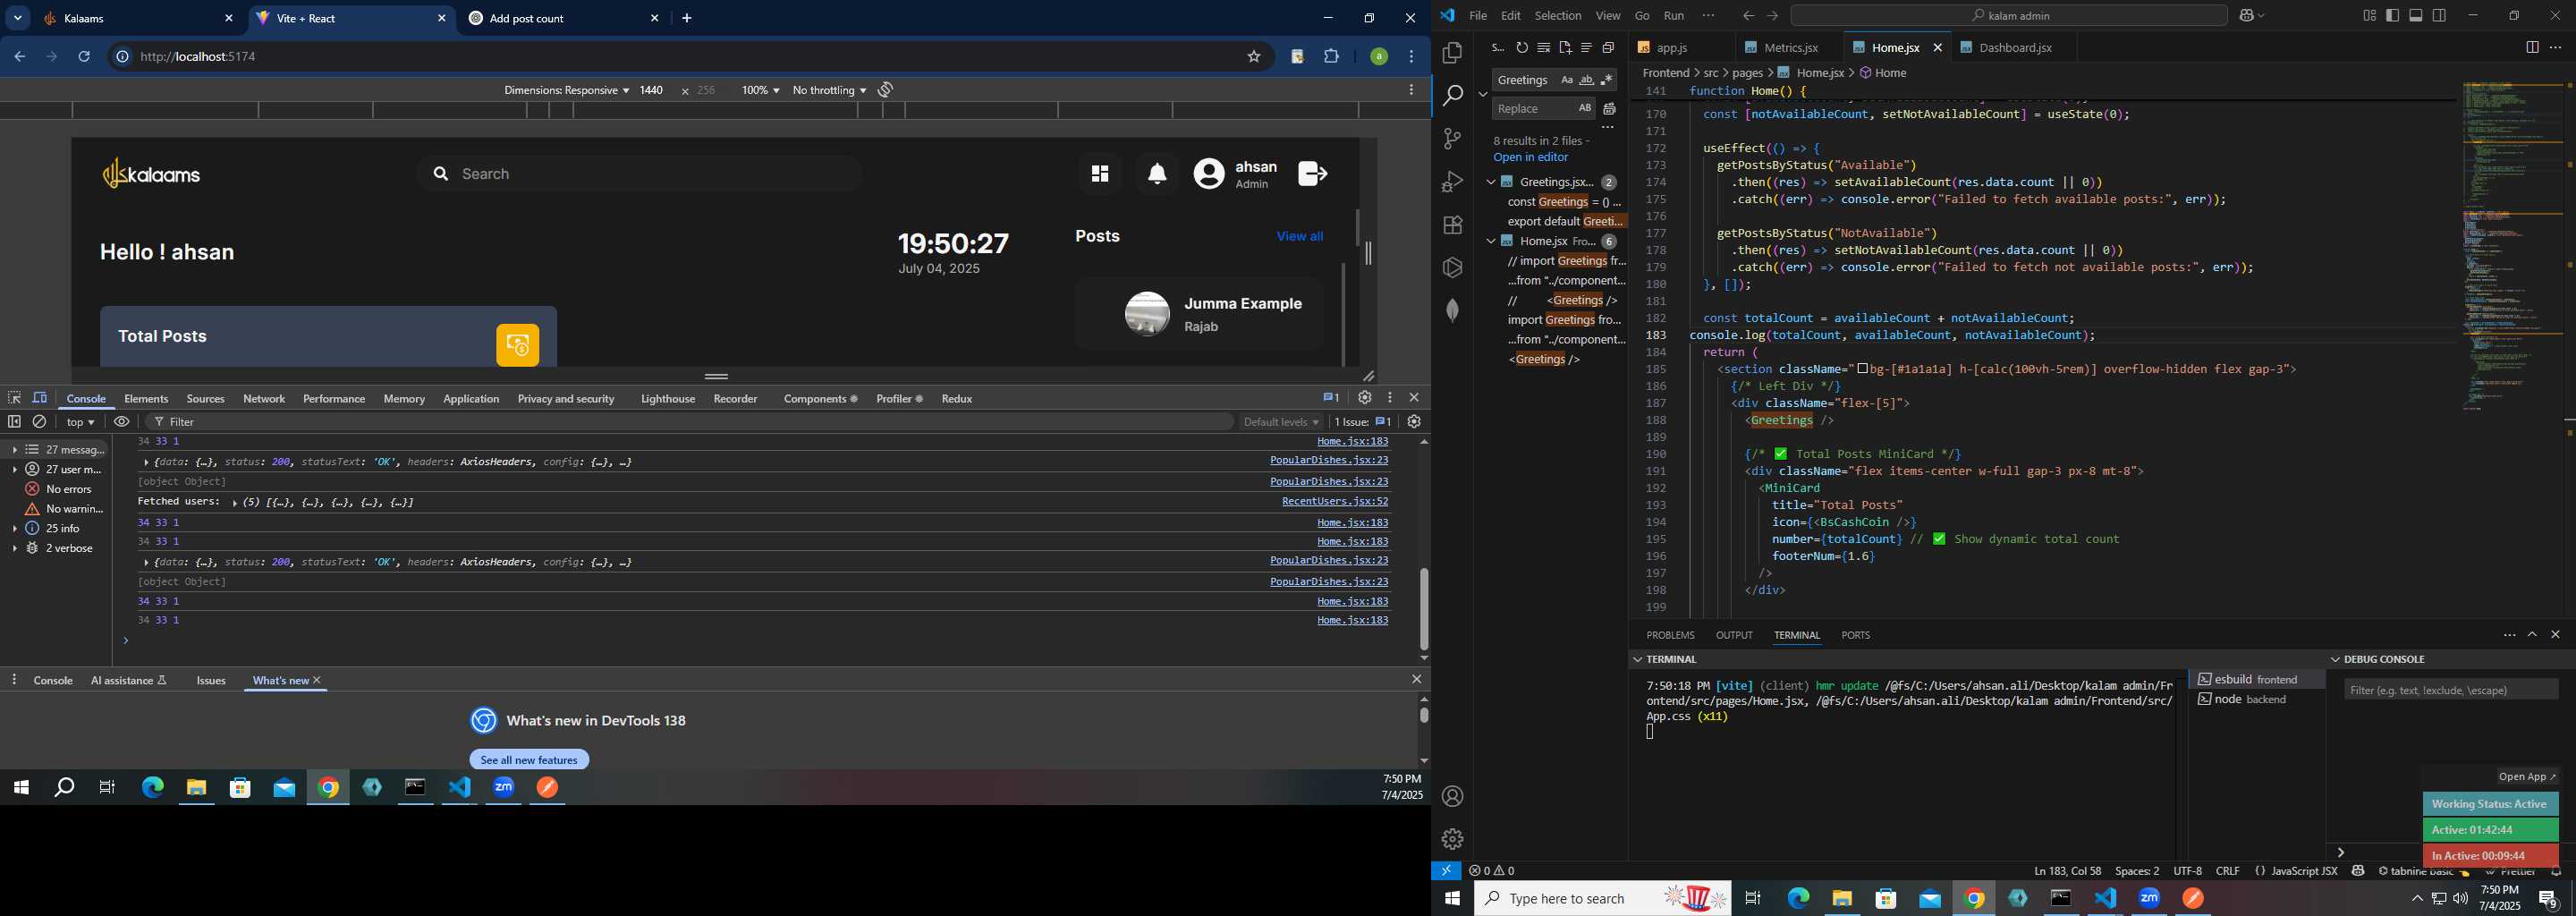Switch to PROBLEMS tab in VS Code panel
Image resolution: width=2576 pixels, height=916 pixels.
coord(1670,635)
